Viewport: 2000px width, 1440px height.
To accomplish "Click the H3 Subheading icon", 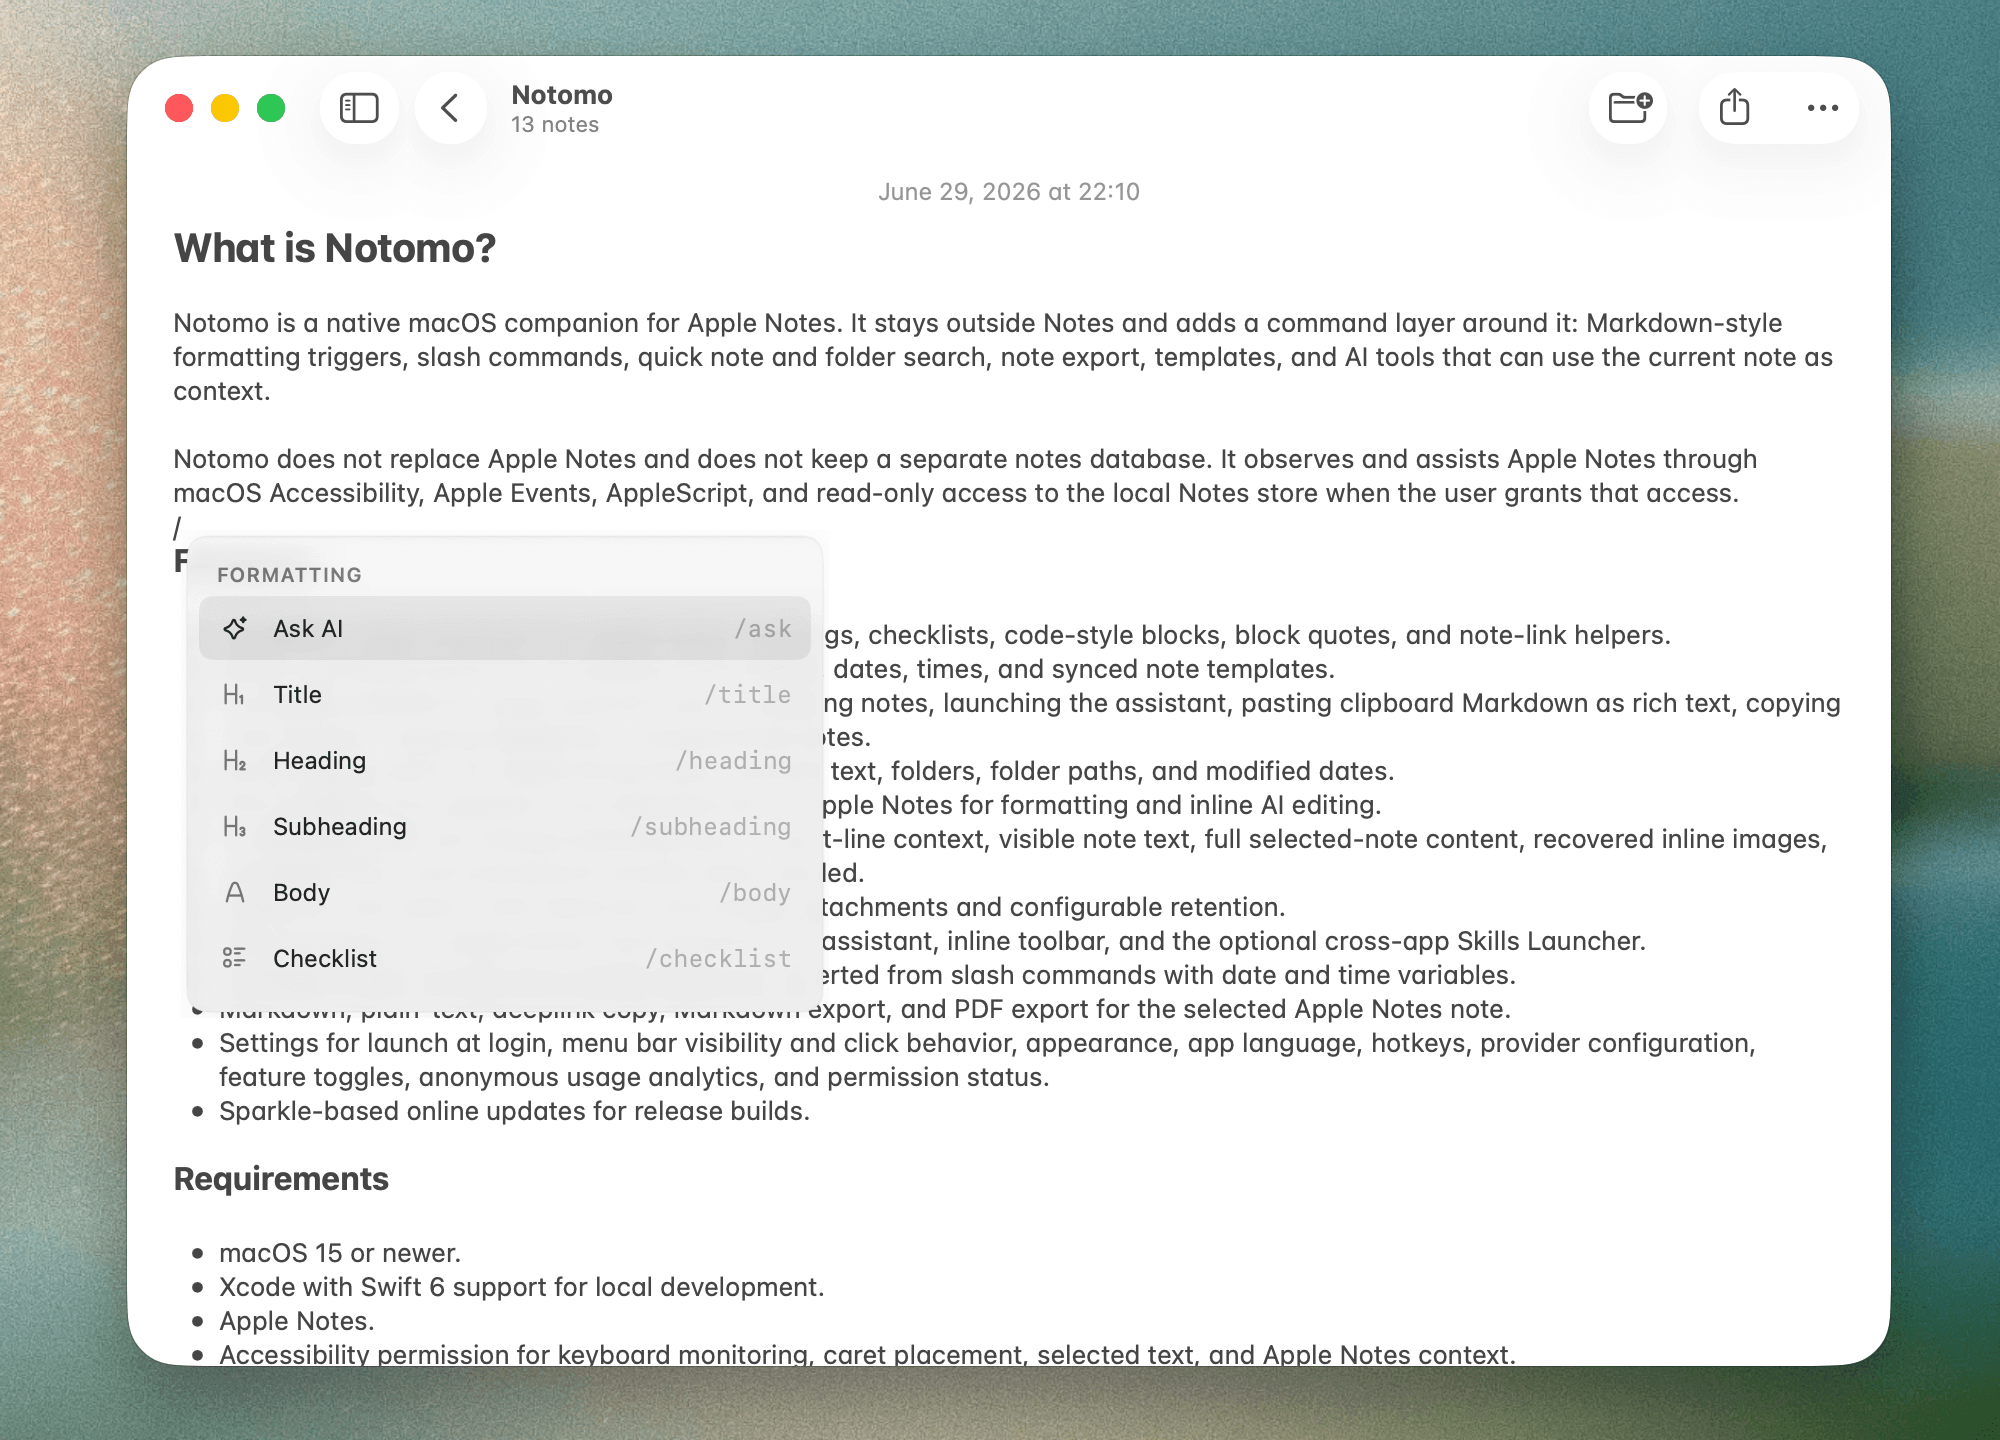I will pos(234,827).
